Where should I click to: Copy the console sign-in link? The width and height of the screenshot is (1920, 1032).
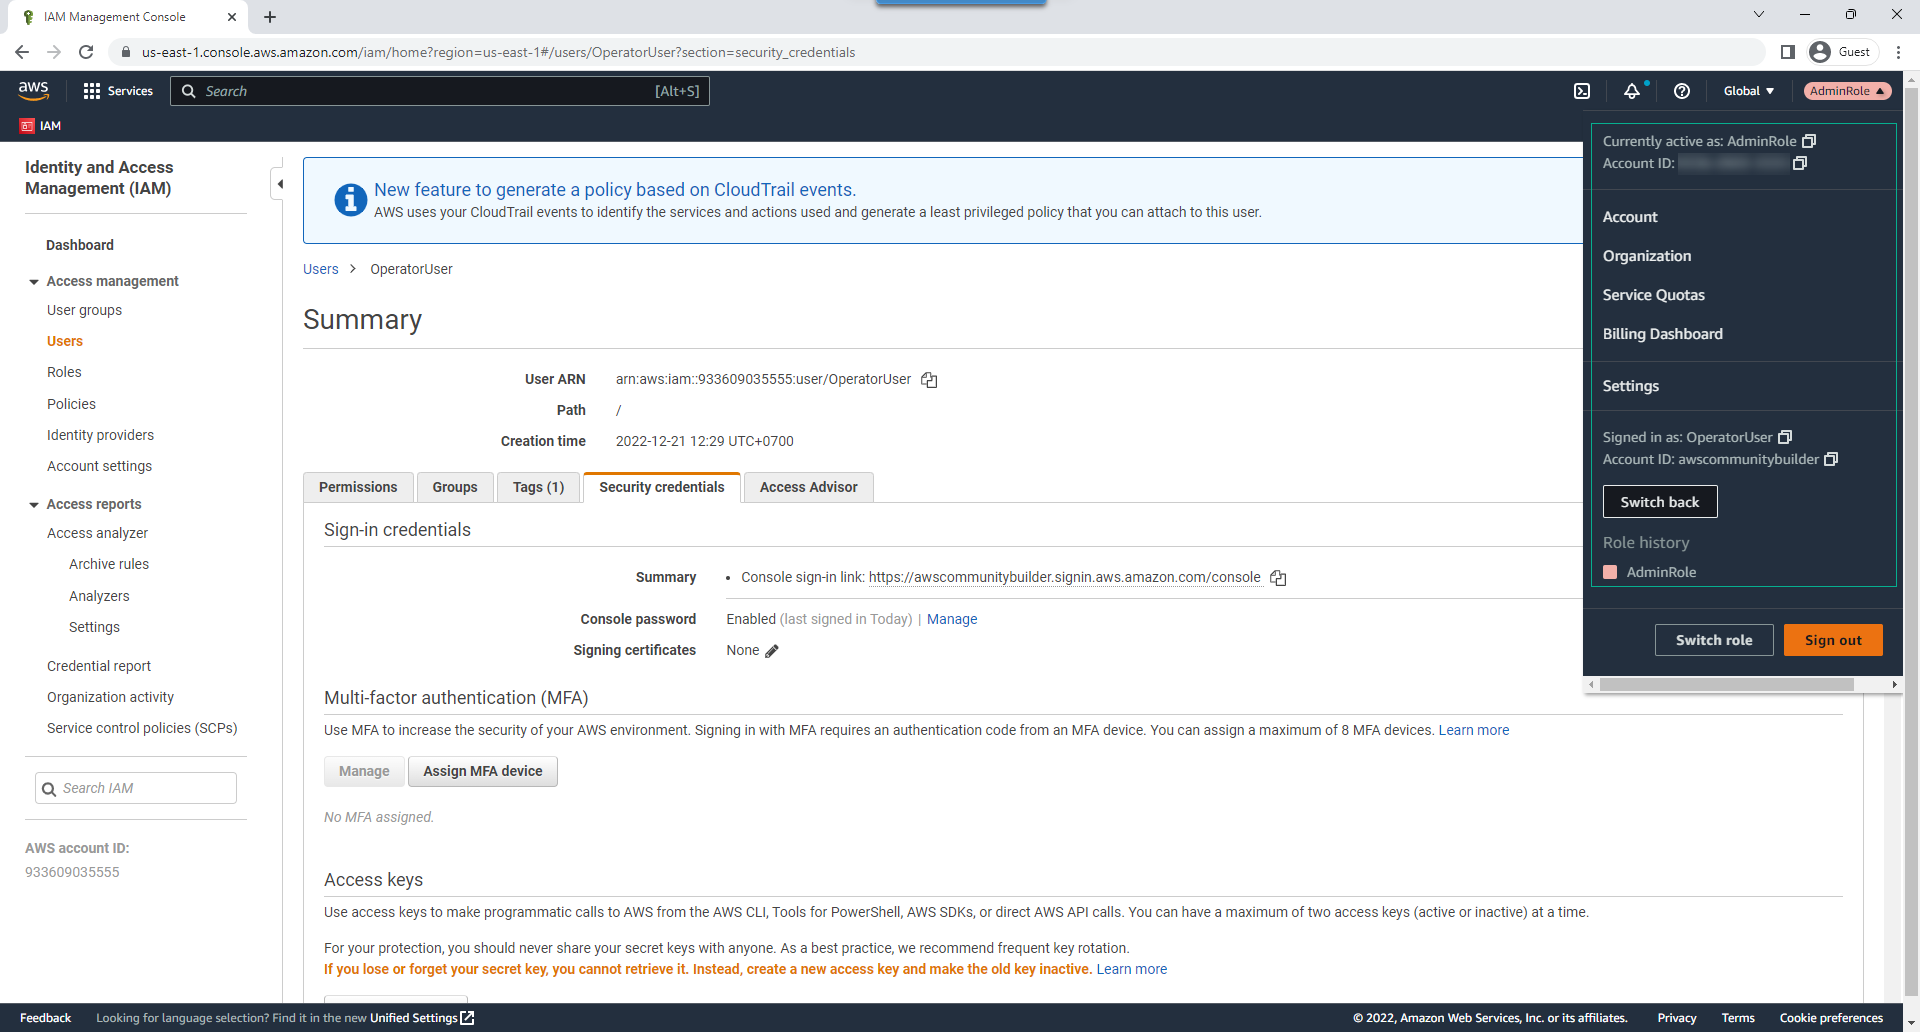(1278, 578)
